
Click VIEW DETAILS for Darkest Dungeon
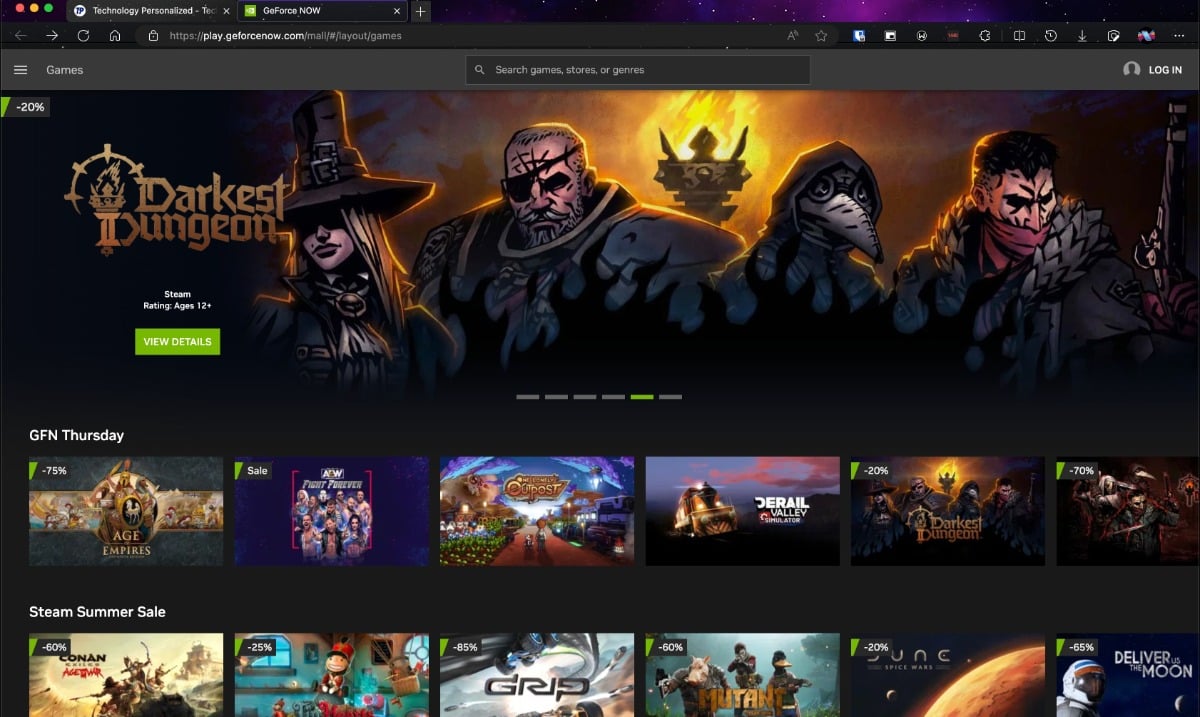[x=178, y=342]
